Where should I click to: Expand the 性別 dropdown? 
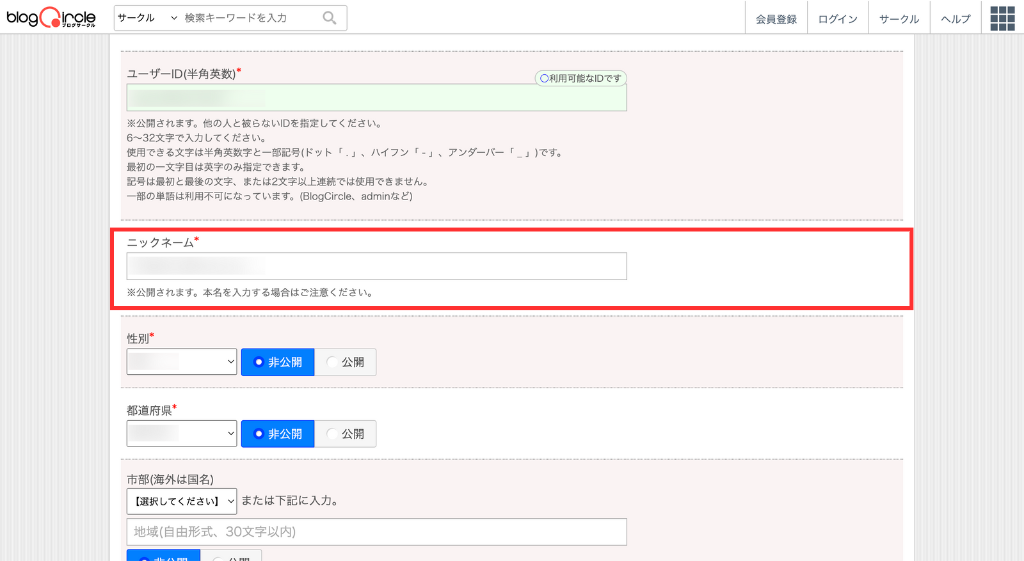[181, 362]
